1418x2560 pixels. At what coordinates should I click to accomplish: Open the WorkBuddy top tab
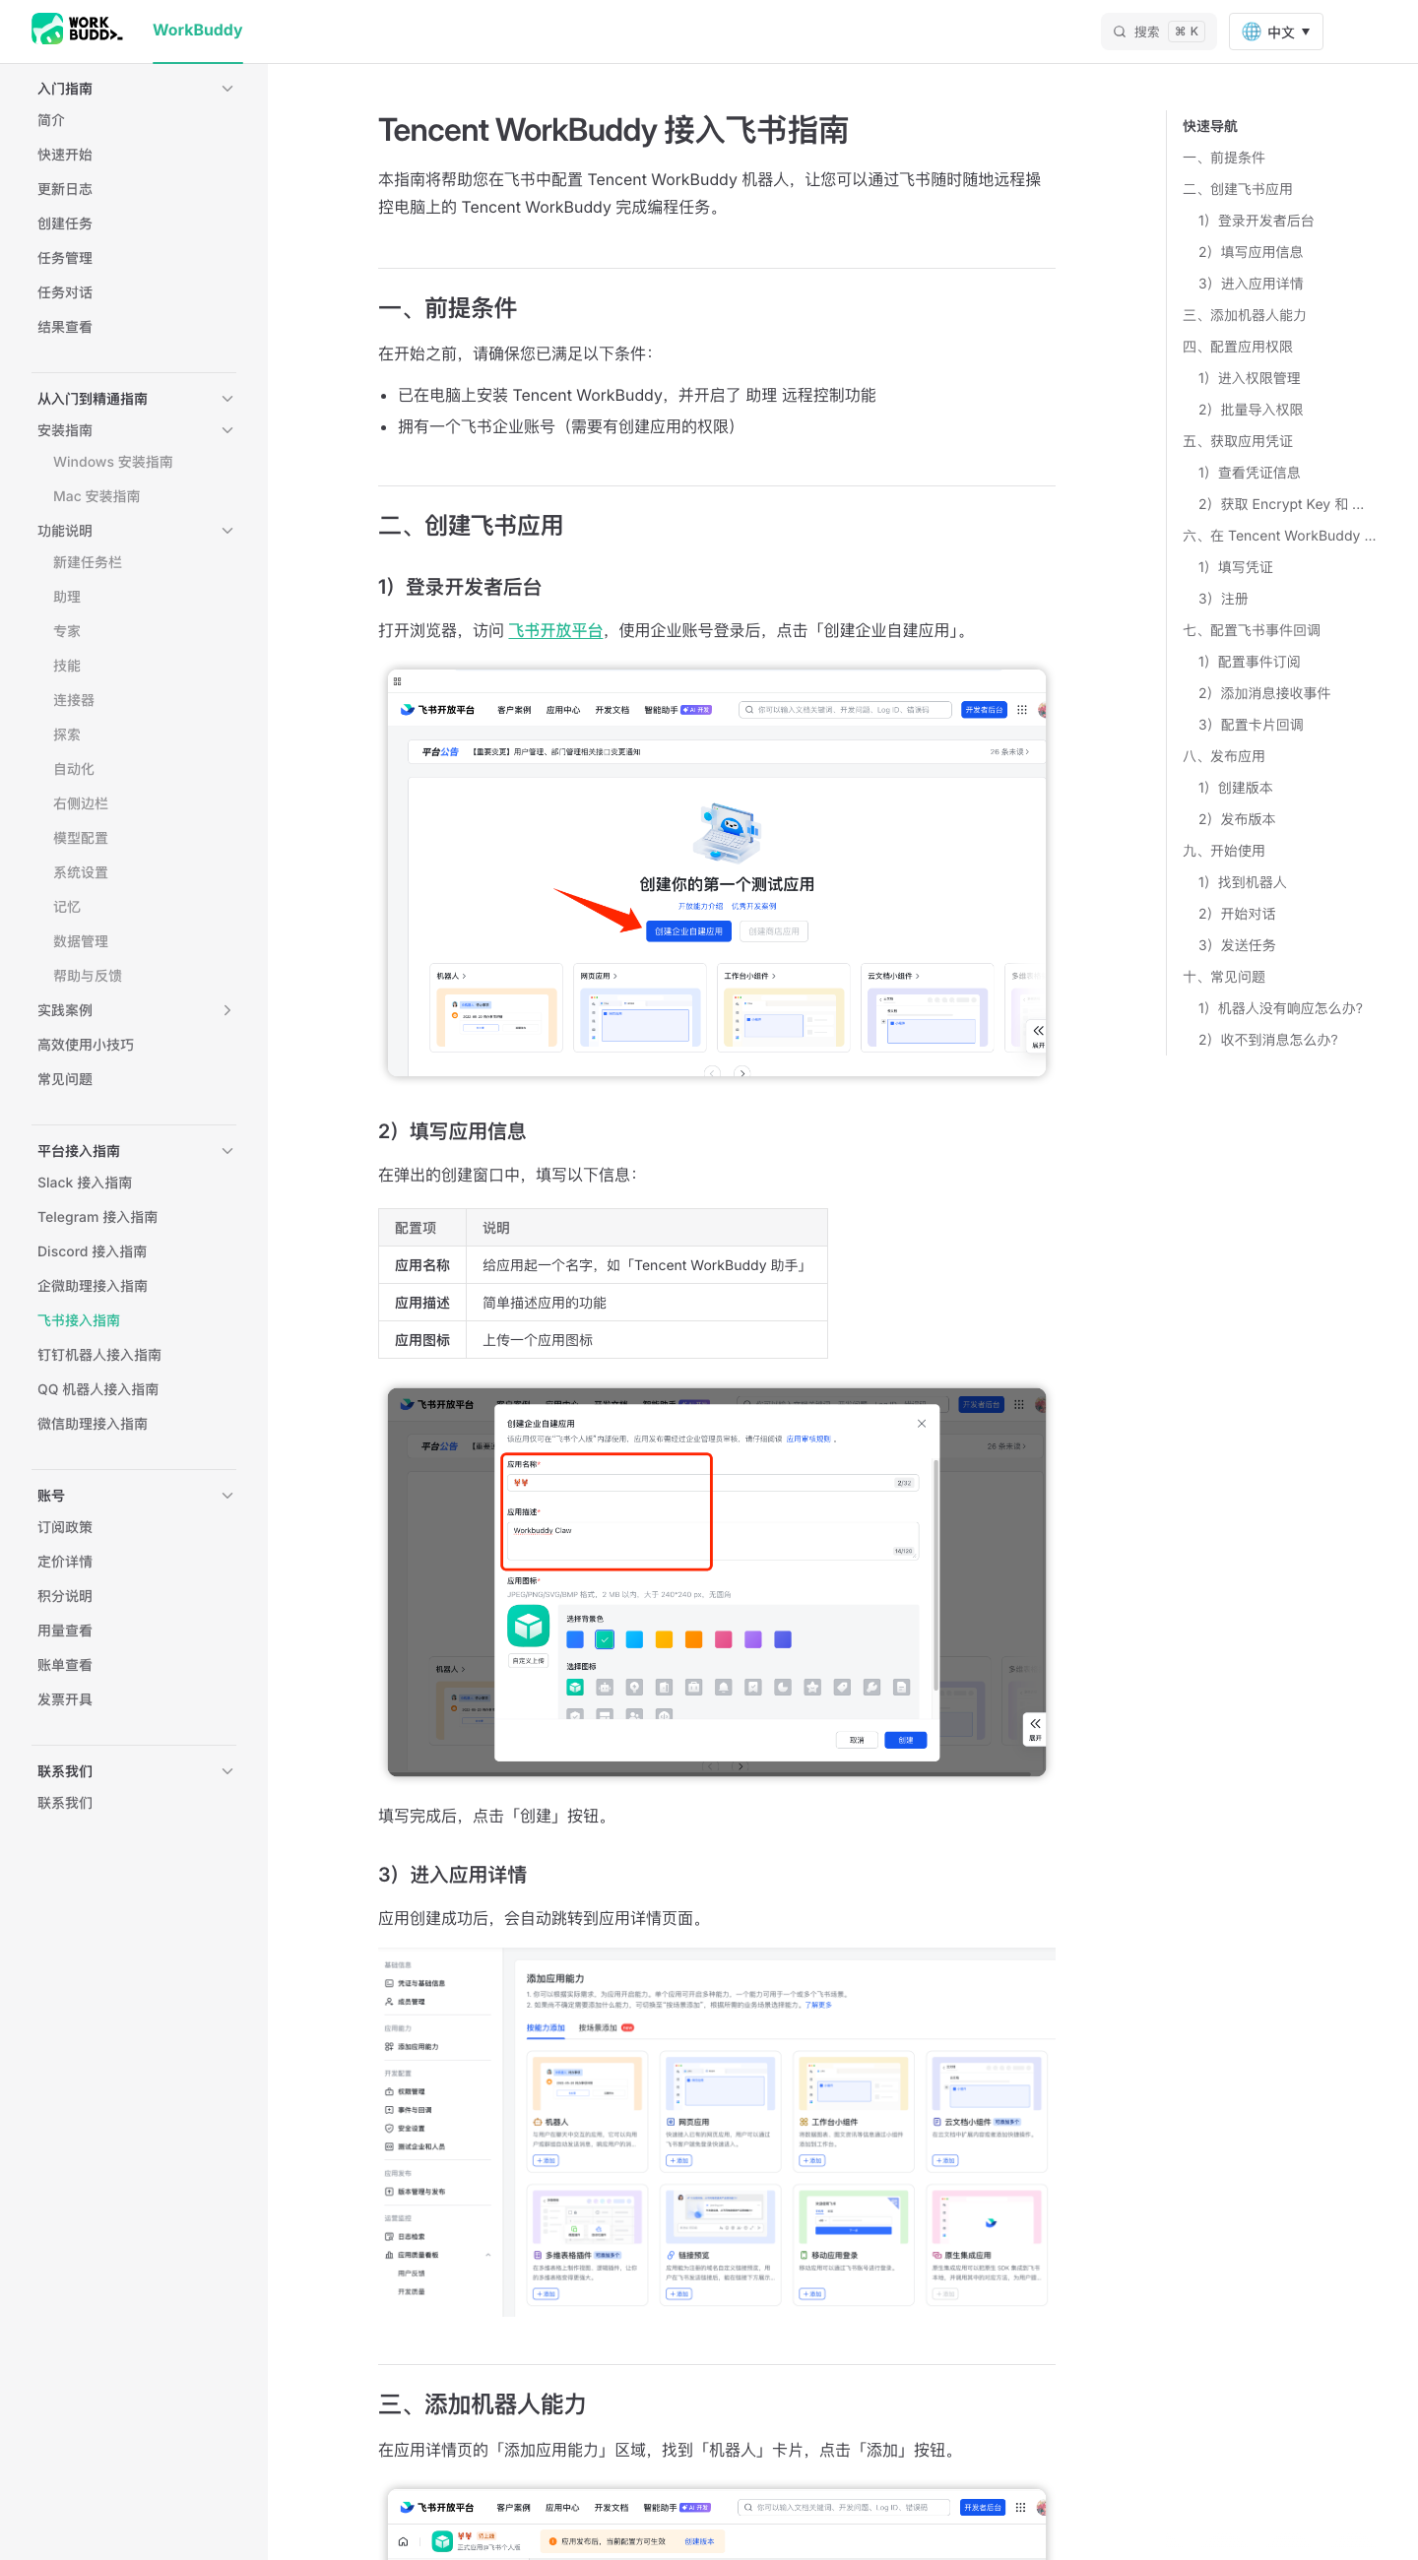pos(197,30)
